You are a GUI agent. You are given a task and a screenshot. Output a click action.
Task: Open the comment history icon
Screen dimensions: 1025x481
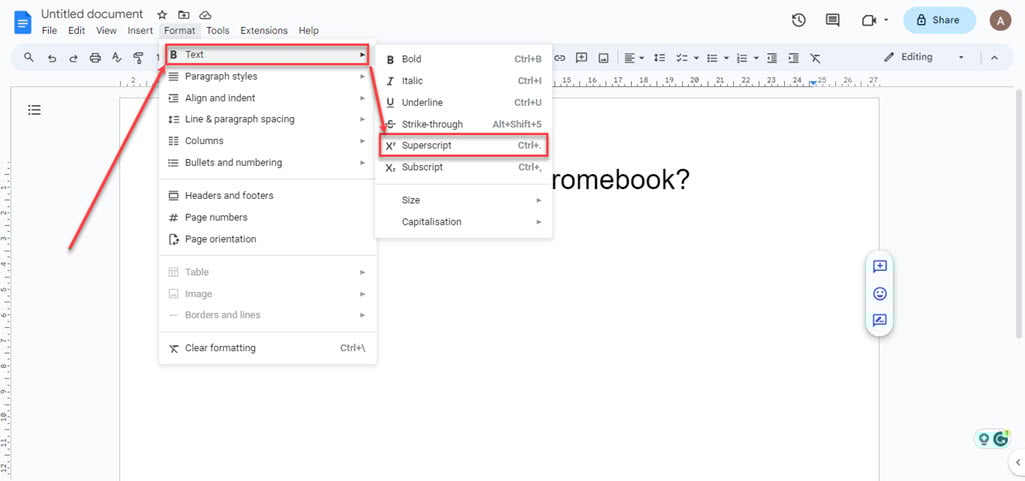pyautogui.click(x=832, y=20)
